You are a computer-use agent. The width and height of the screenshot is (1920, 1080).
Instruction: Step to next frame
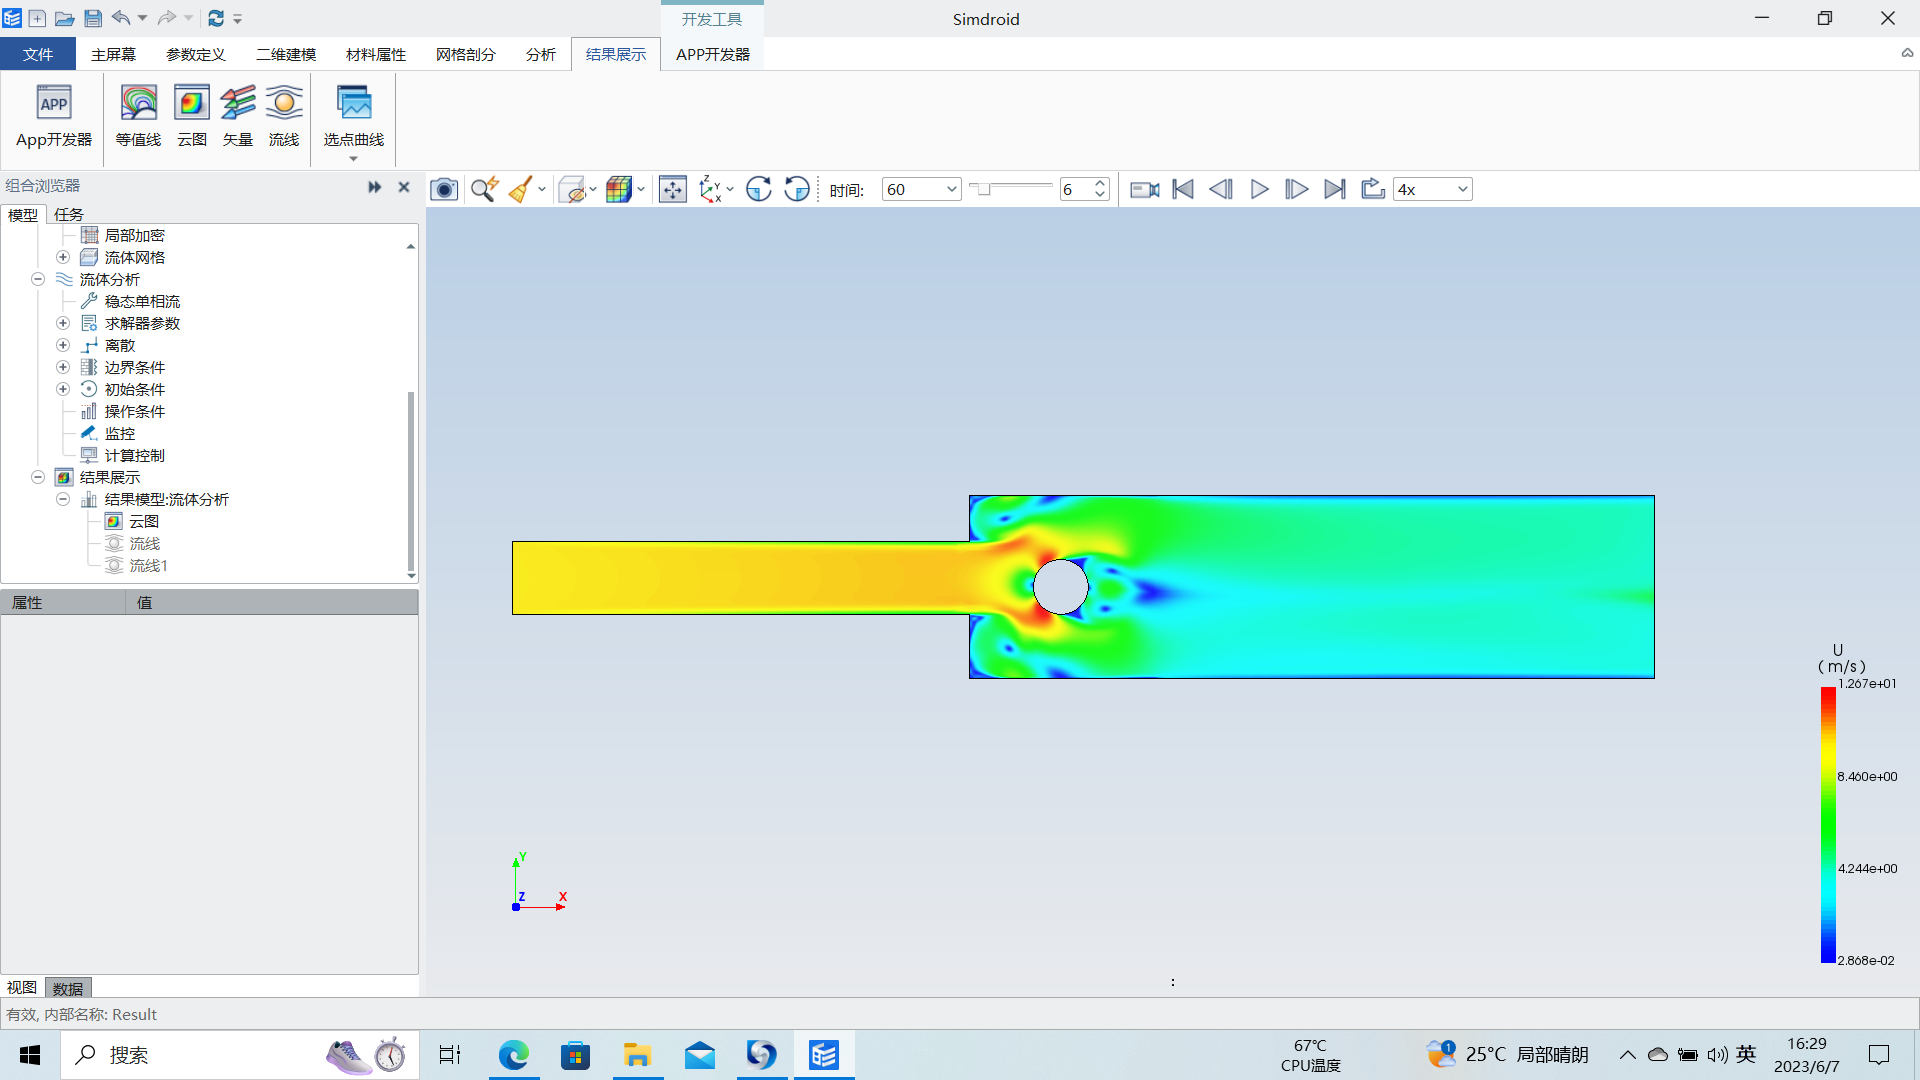click(1297, 189)
